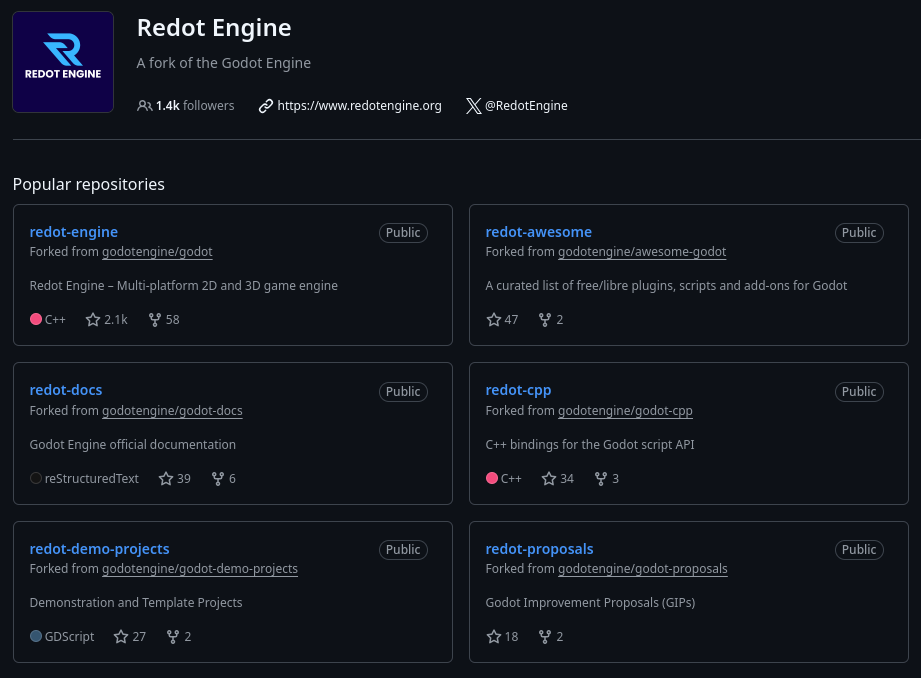Click the Redot Engine organization avatar
This screenshot has height=678, width=921.
point(63,62)
